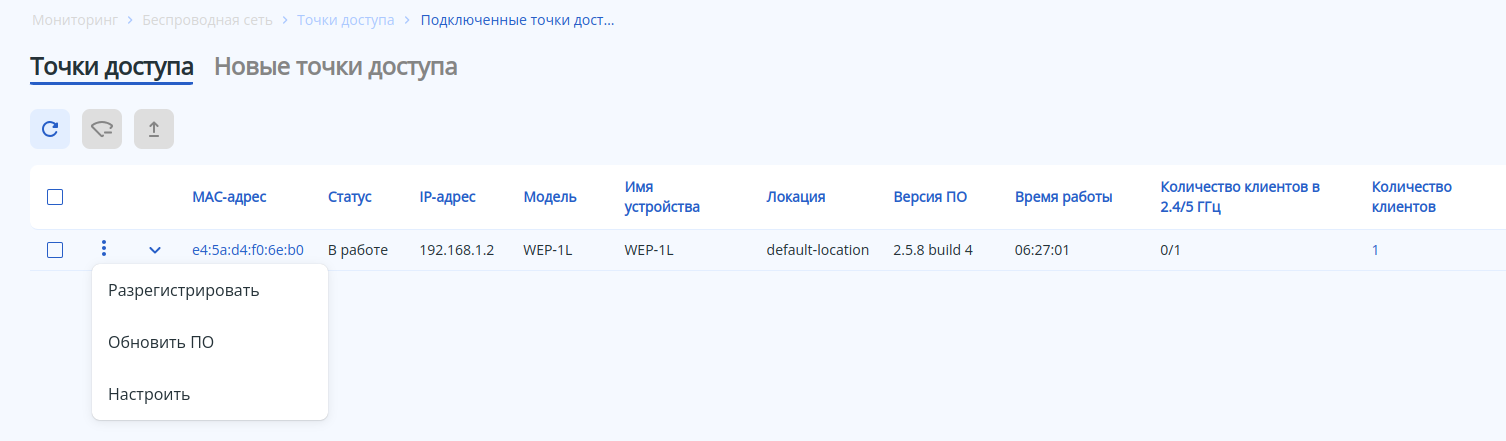The image size is (1506, 441).
Task: Choose Разрегистрировать from the context menu
Action: [x=184, y=291]
